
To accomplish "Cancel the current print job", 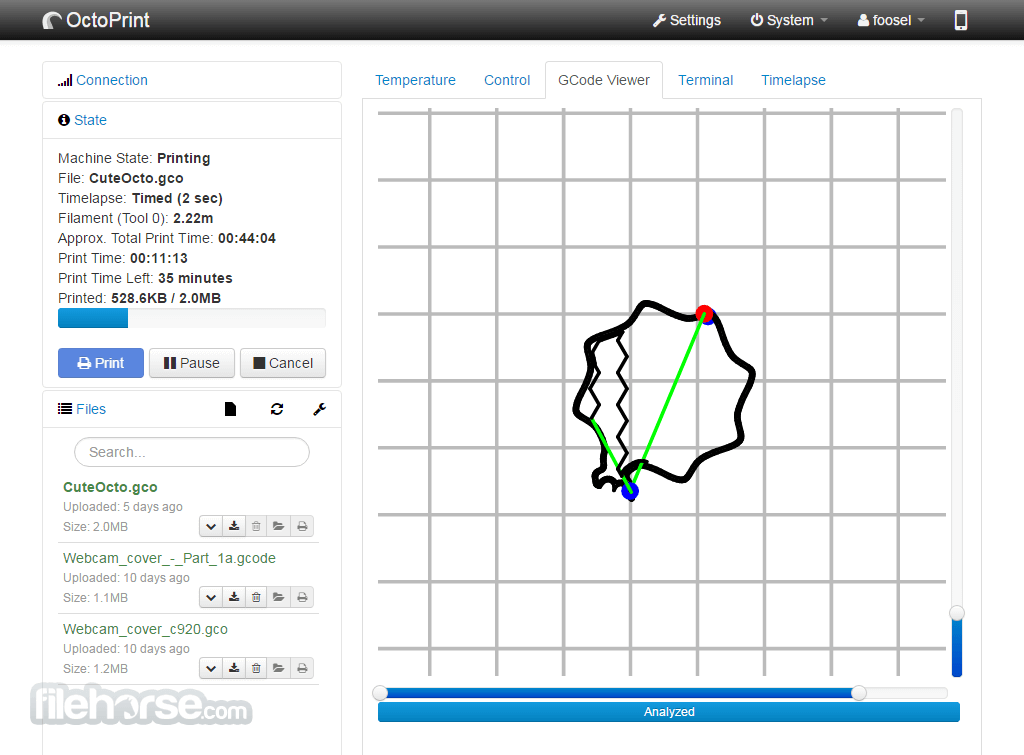I will (x=283, y=363).
